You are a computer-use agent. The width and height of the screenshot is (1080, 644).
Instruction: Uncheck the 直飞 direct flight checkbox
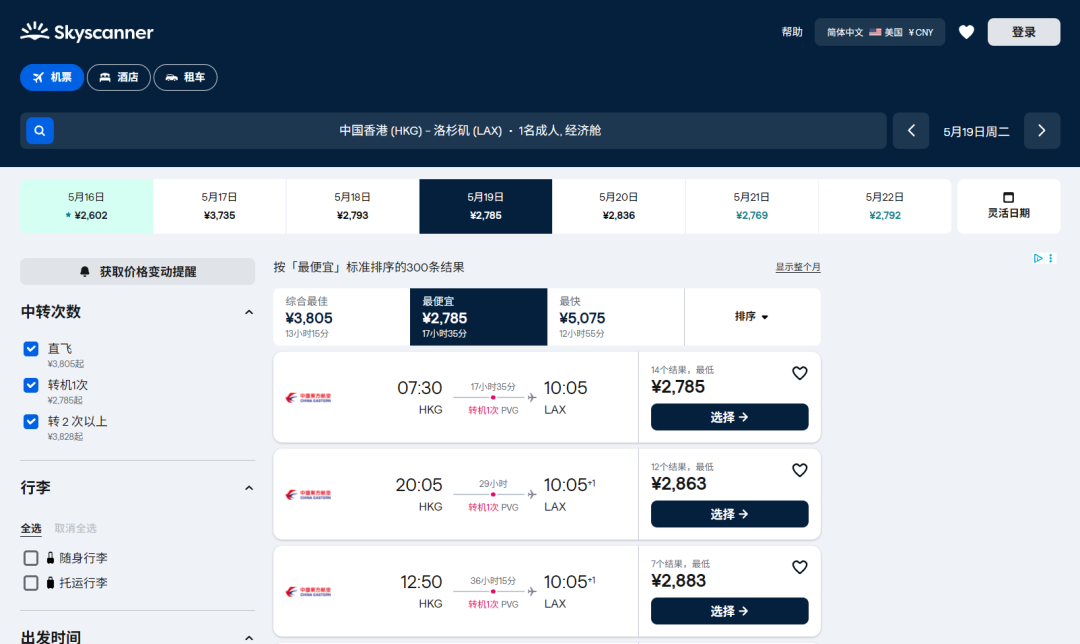tap(31, 349)
